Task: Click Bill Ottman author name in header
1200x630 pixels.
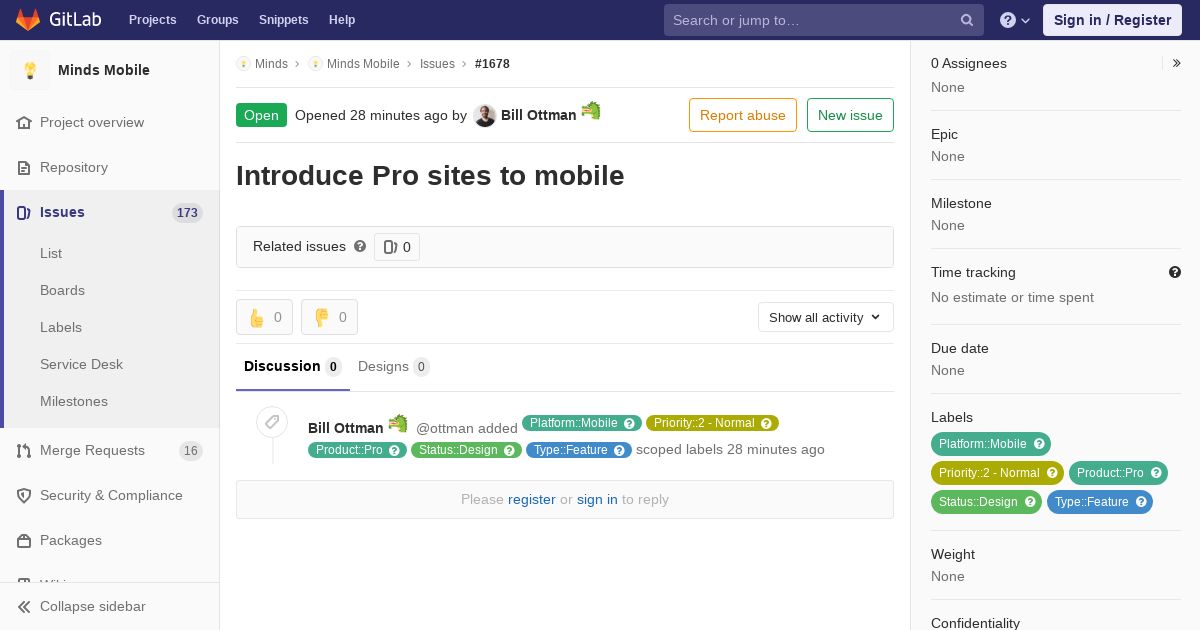Action: (539, 115)
